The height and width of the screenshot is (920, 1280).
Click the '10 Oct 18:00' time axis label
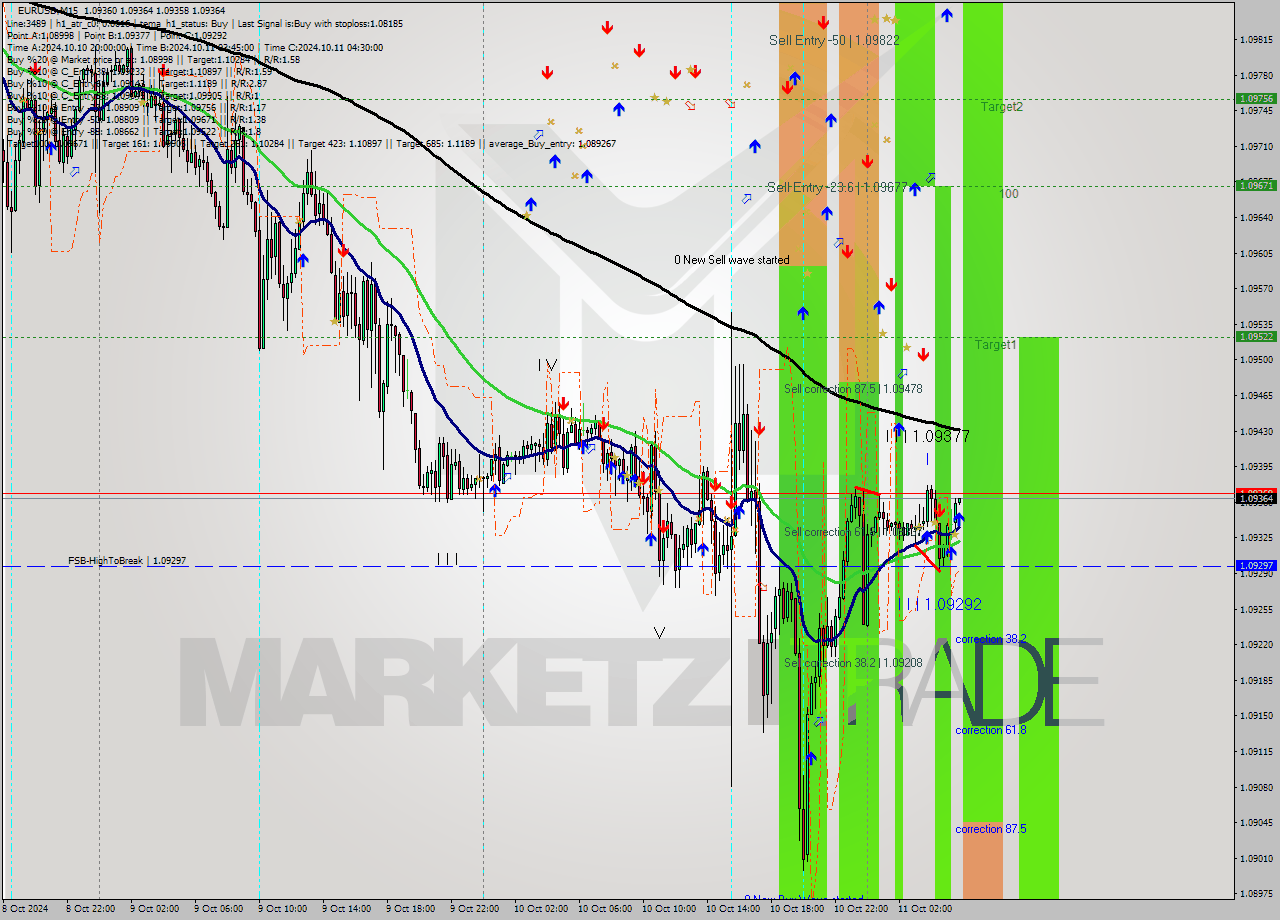pyautogui.click(x=796, y=909)
